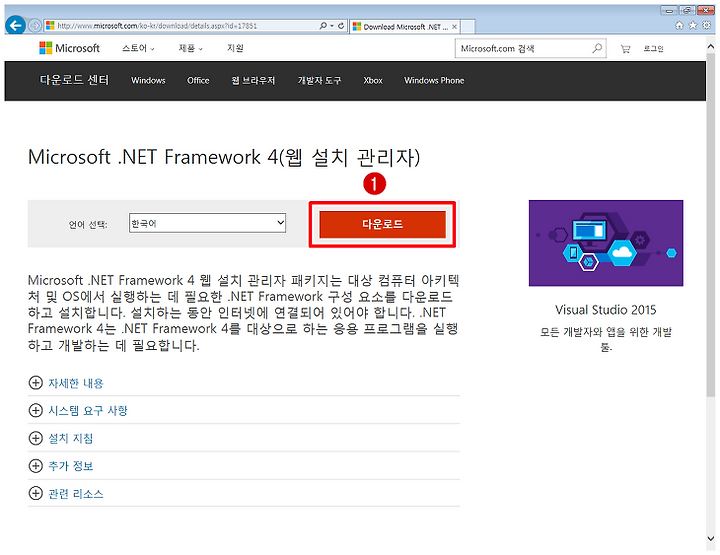Open a new blank browser tab
Image resolution: width=720 pixels, height=555 pixels.
pyautogui.click(x=467, y=27)
